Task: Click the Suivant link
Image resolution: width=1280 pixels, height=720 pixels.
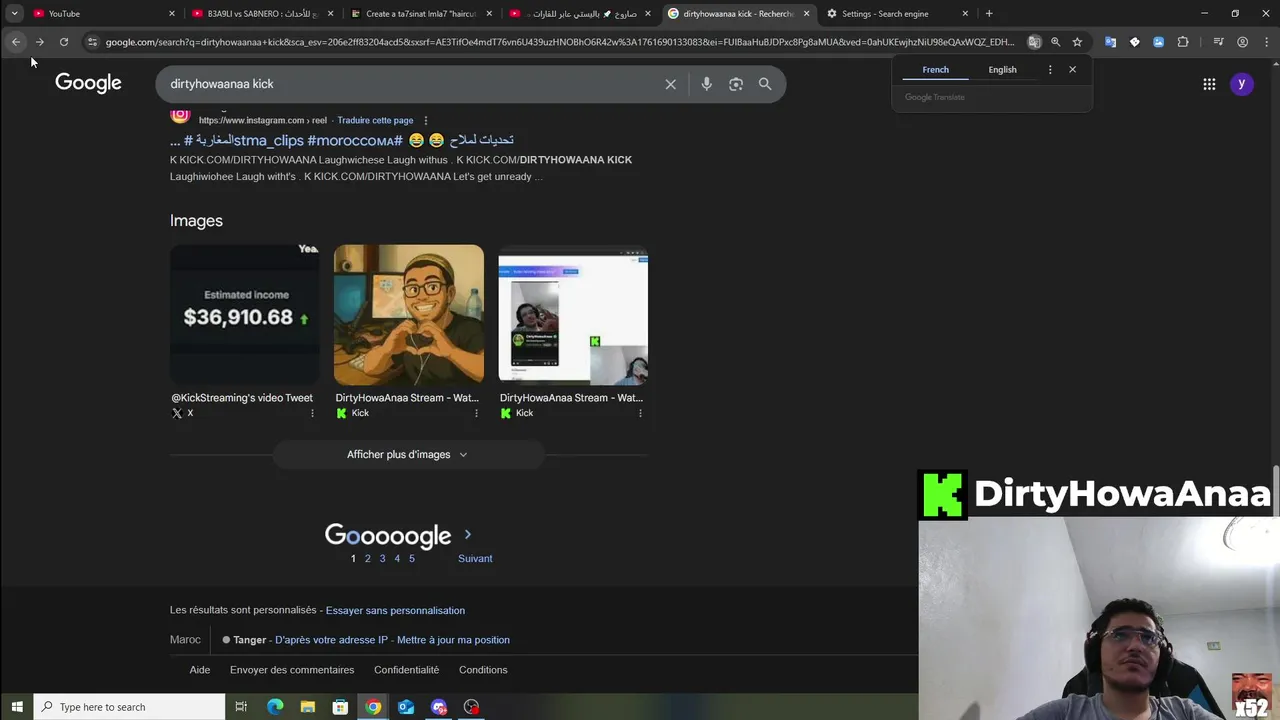Action: point(475,558)
